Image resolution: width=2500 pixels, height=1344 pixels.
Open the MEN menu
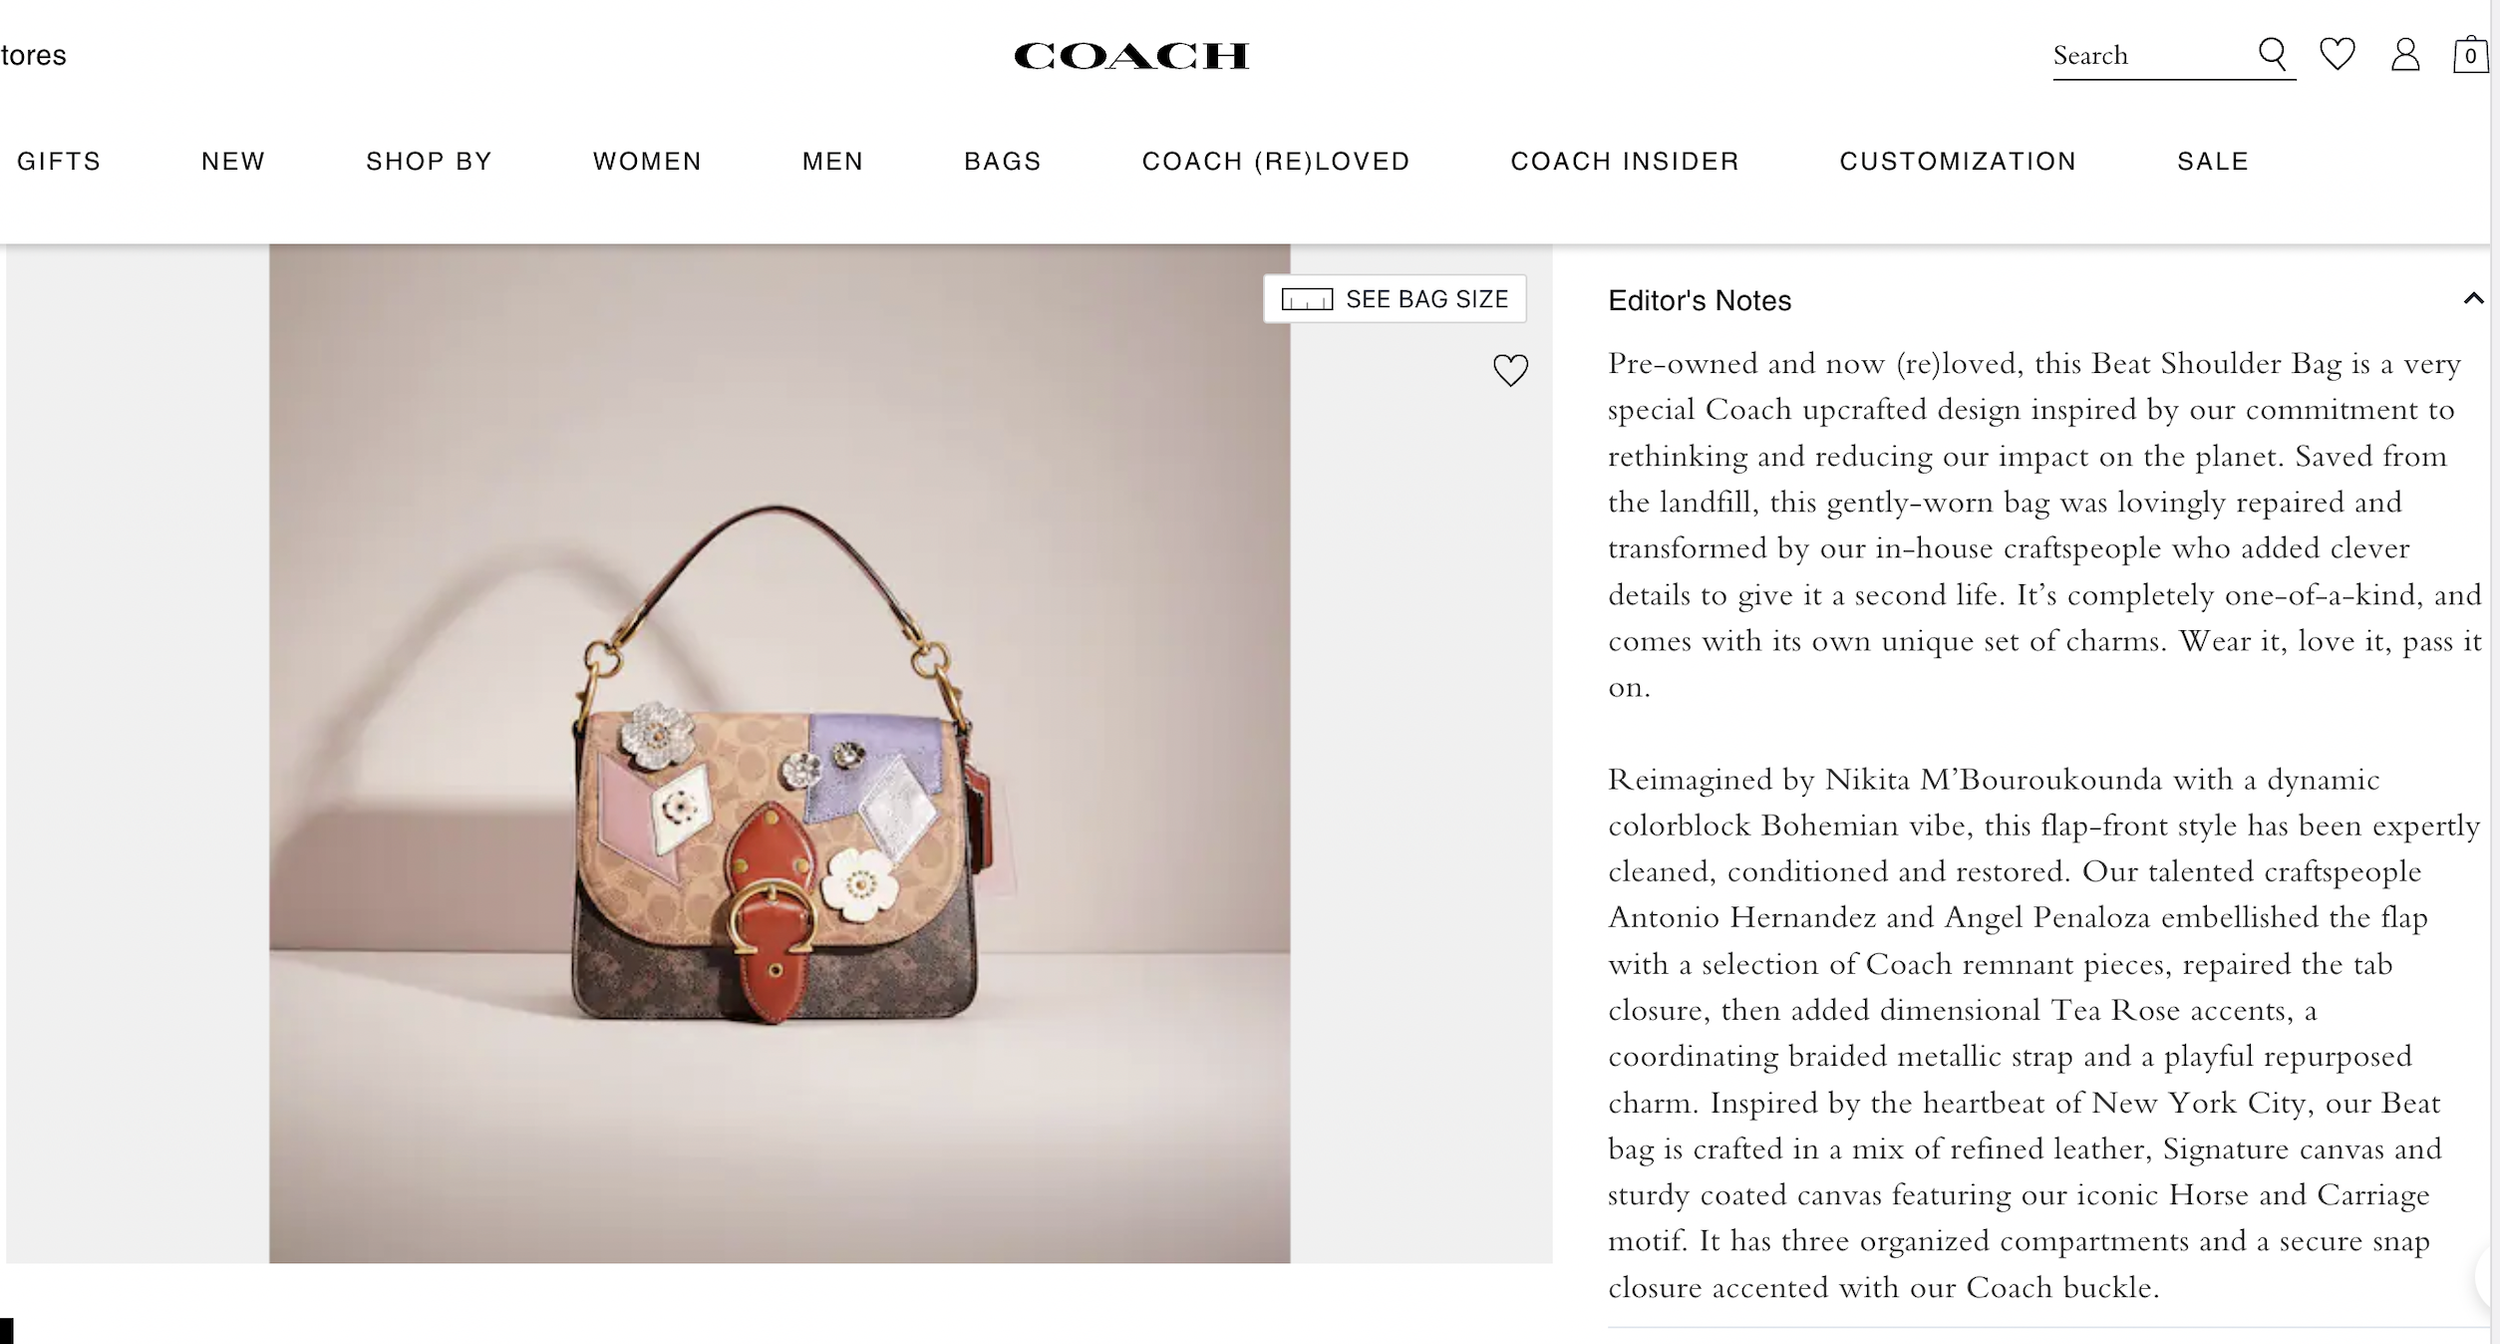click(x=832, y=161)
